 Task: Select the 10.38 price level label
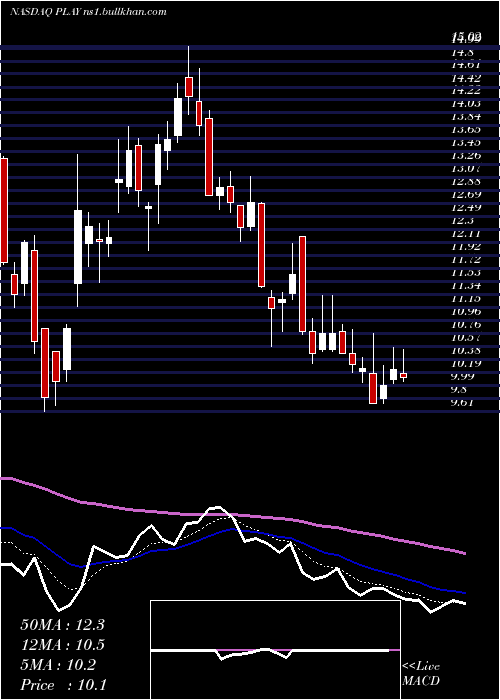click(x=466, y=350)
